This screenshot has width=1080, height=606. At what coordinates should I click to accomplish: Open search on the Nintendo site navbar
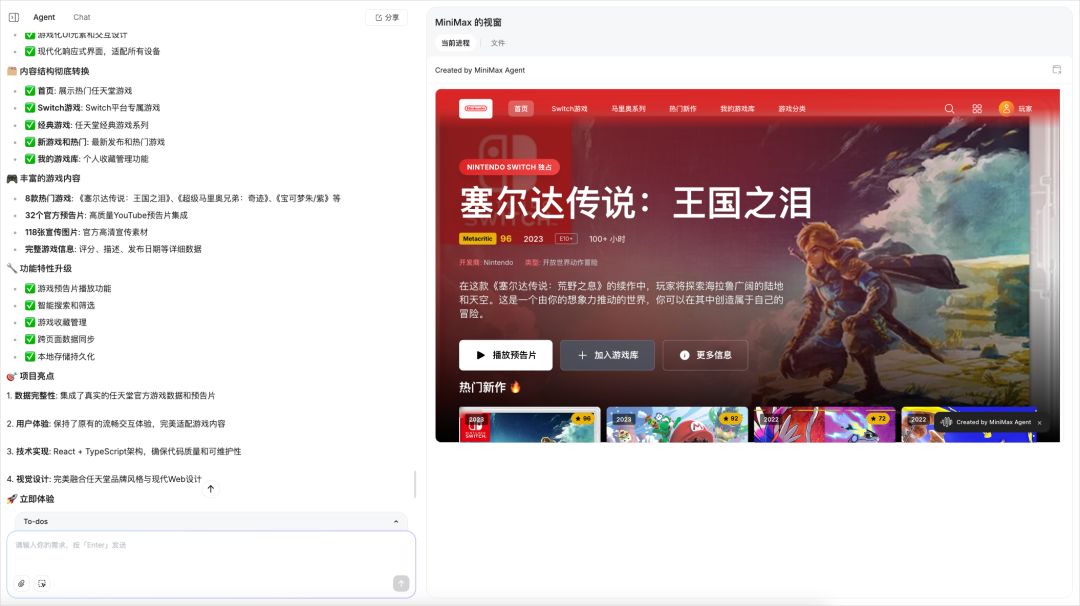948,109
